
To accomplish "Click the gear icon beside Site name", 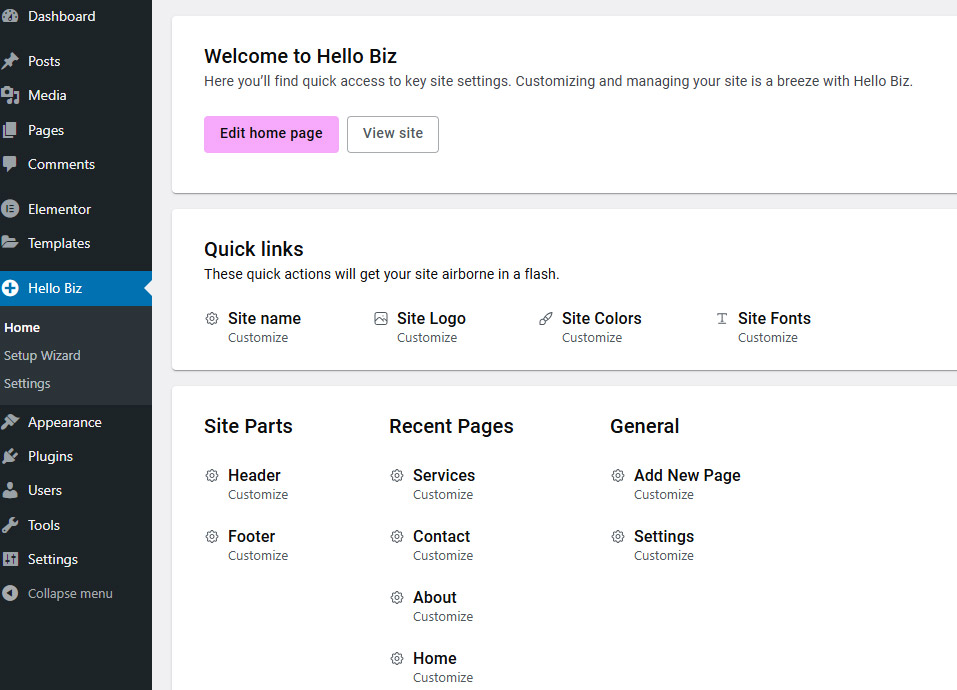I will click(x=212, y=318).
